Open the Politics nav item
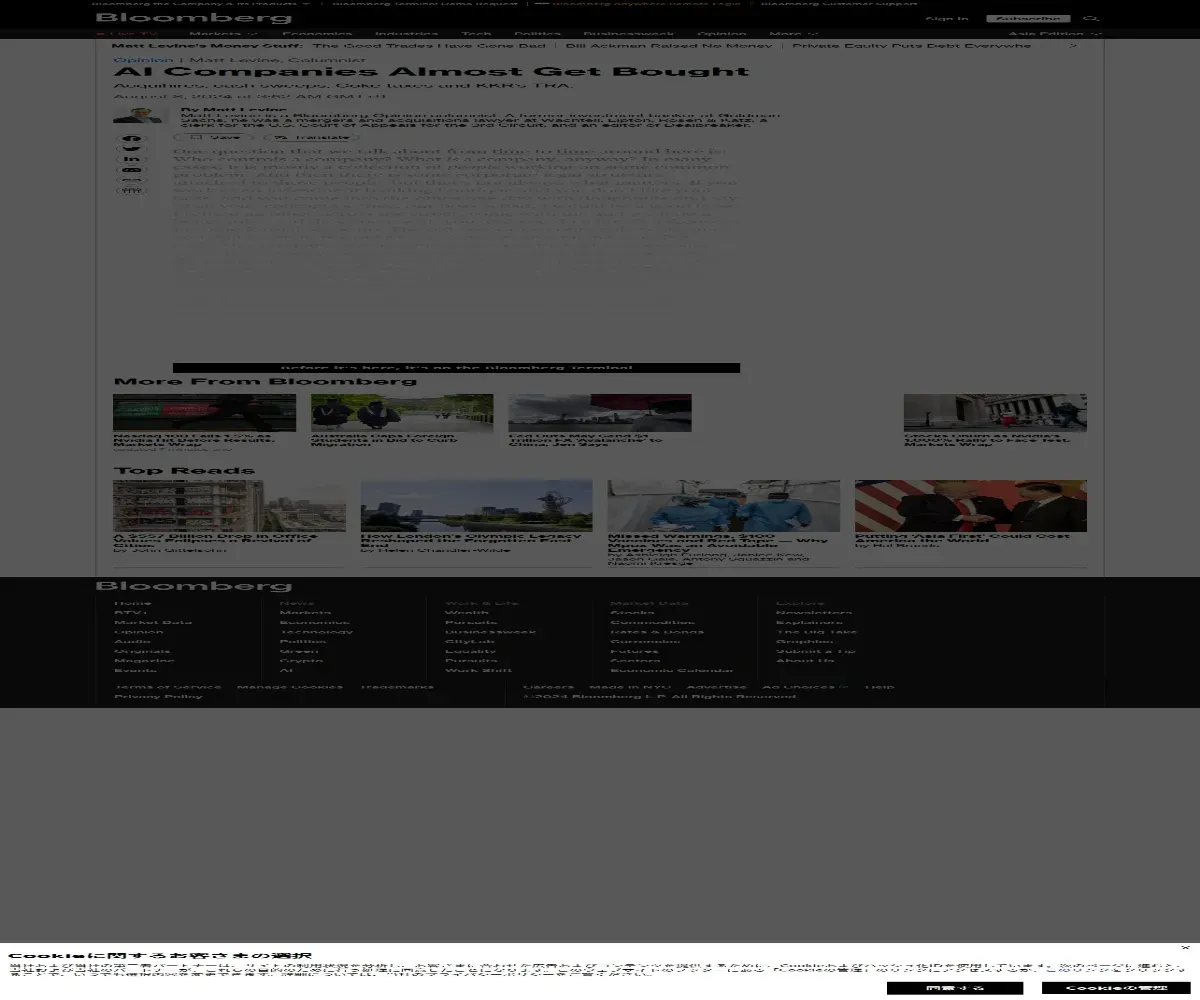Viewport: 1200px width, 1000px height. pos(538,34)
